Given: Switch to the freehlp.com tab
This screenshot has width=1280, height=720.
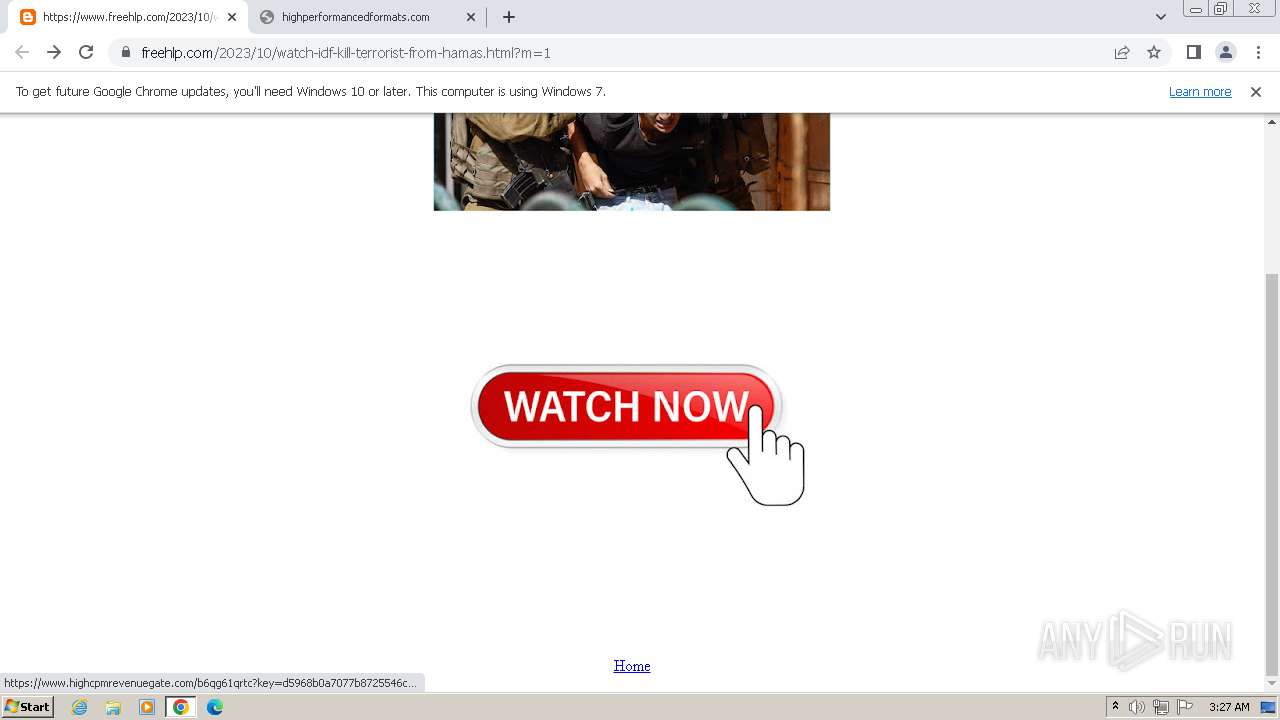Looking at the screenshot, I should click(x=128, y=17).
